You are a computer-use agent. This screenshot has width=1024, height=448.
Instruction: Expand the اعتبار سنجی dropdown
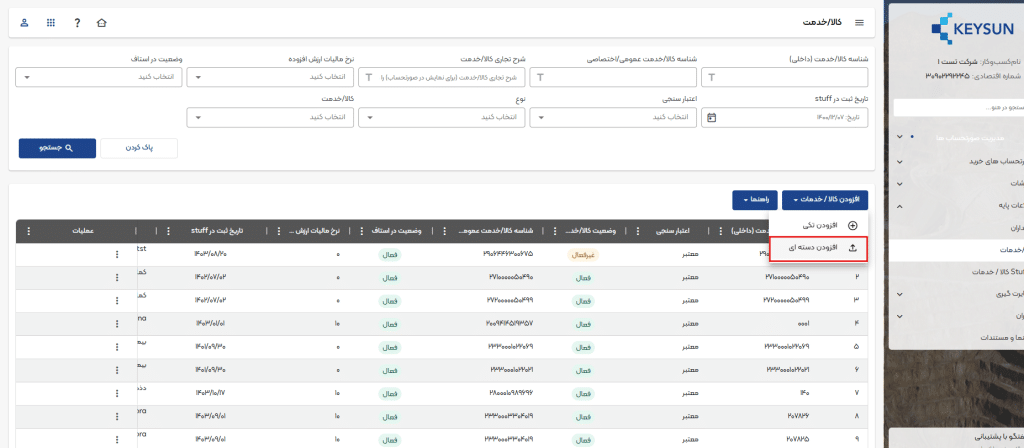tap(612, 117)
